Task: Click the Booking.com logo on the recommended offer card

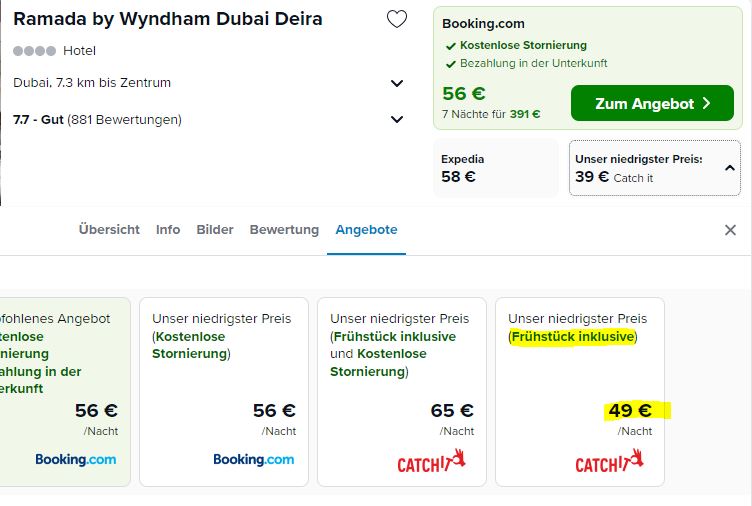Action: coord(76,459)
